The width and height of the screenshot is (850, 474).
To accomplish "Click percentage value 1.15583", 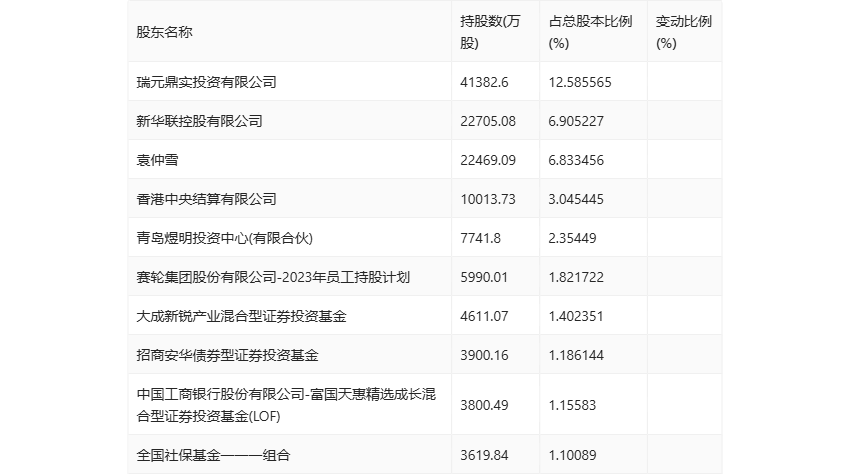I will [572, 405].
